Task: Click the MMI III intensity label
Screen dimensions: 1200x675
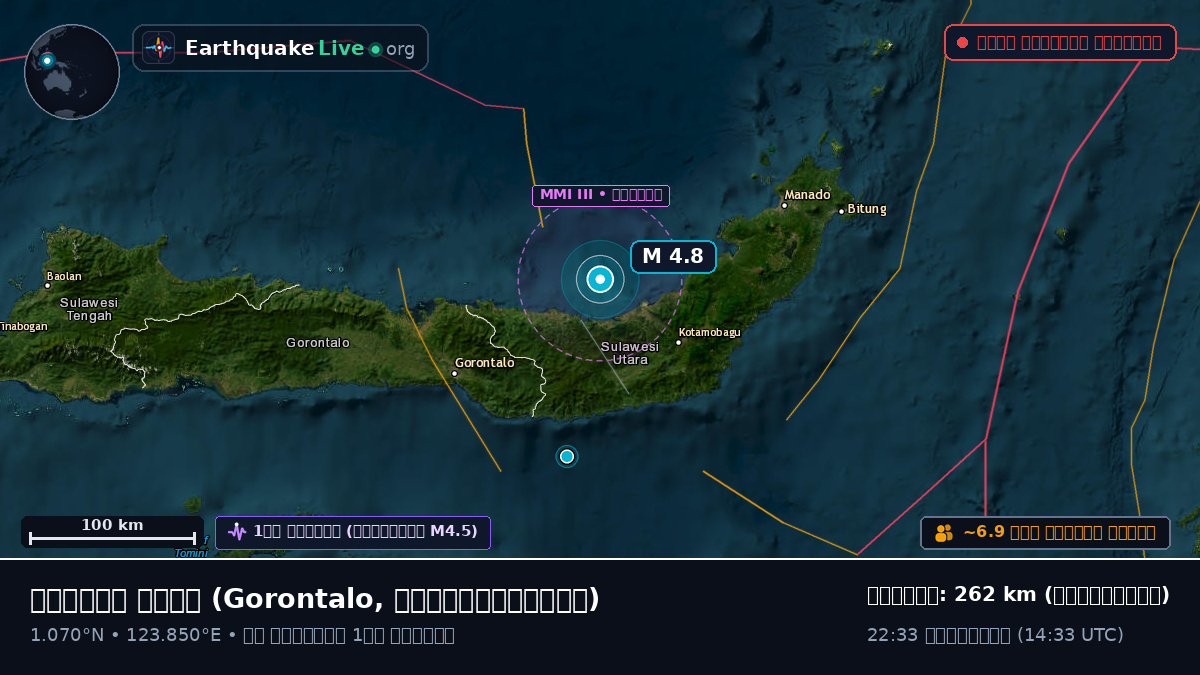Action: 601,195
